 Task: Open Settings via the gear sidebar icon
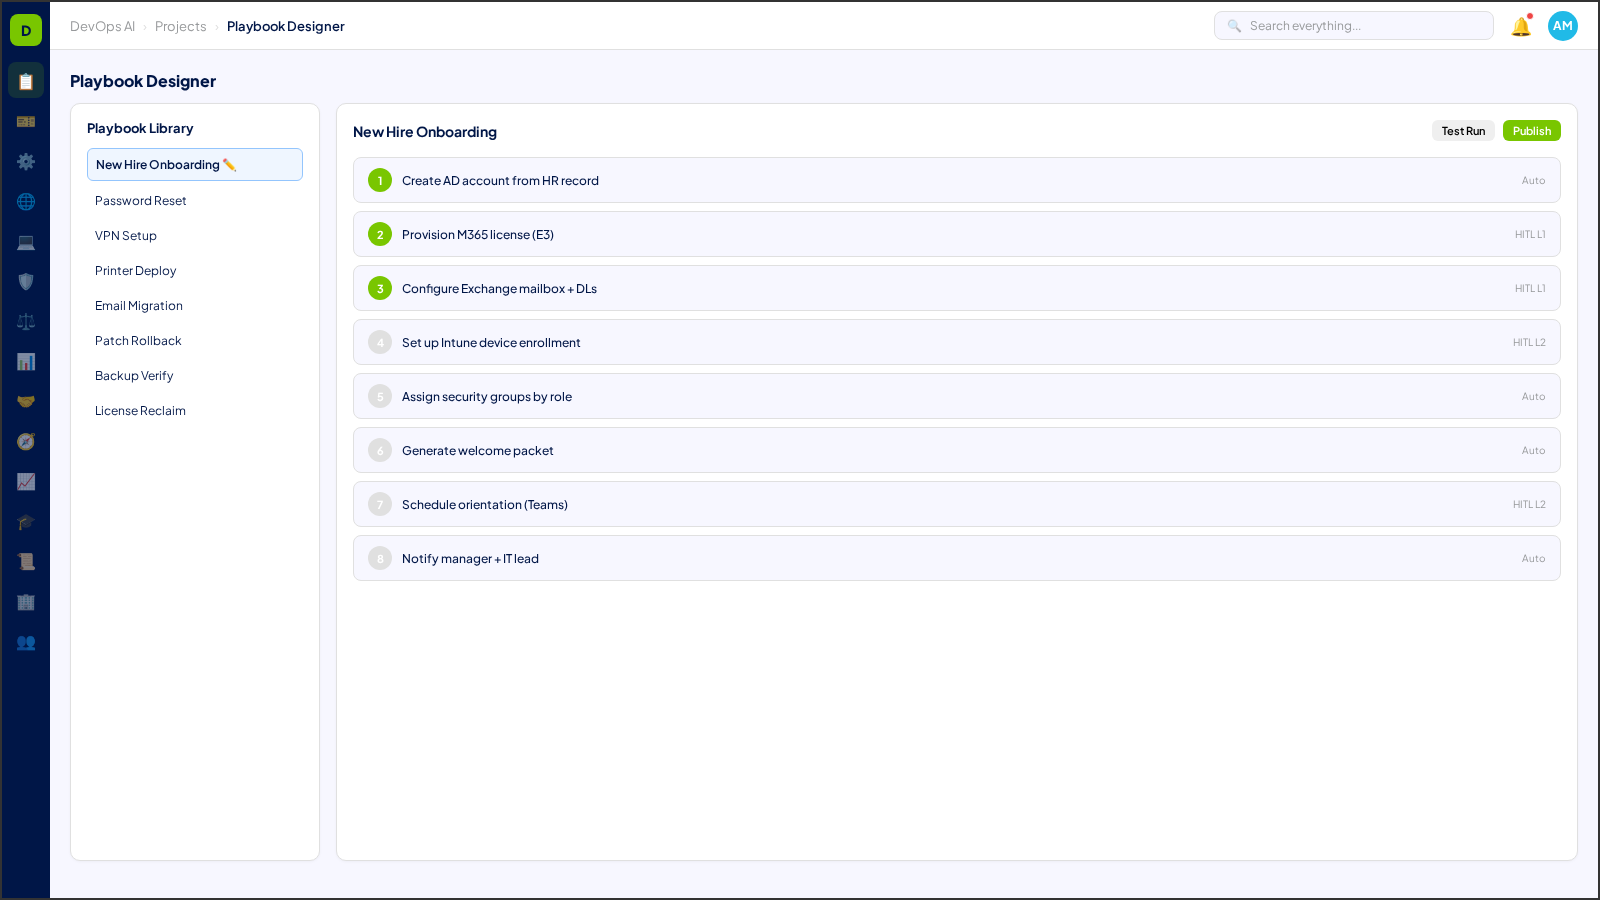click(26, 161)
